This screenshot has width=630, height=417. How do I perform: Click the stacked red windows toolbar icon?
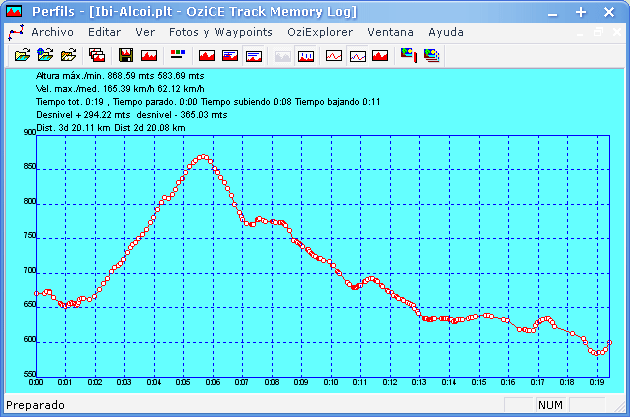pyautogui.click(x=97, y=54)
